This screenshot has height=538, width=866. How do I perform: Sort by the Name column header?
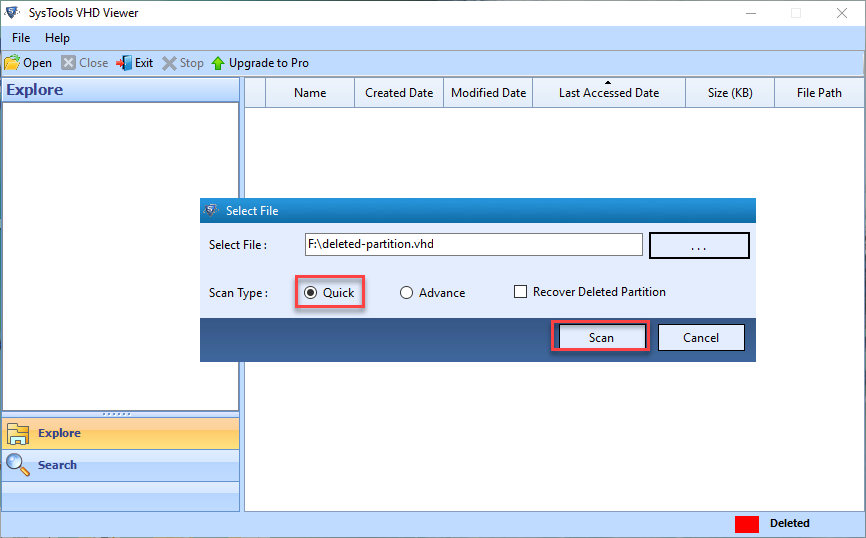pyautogui.click(x=310, y=93)
